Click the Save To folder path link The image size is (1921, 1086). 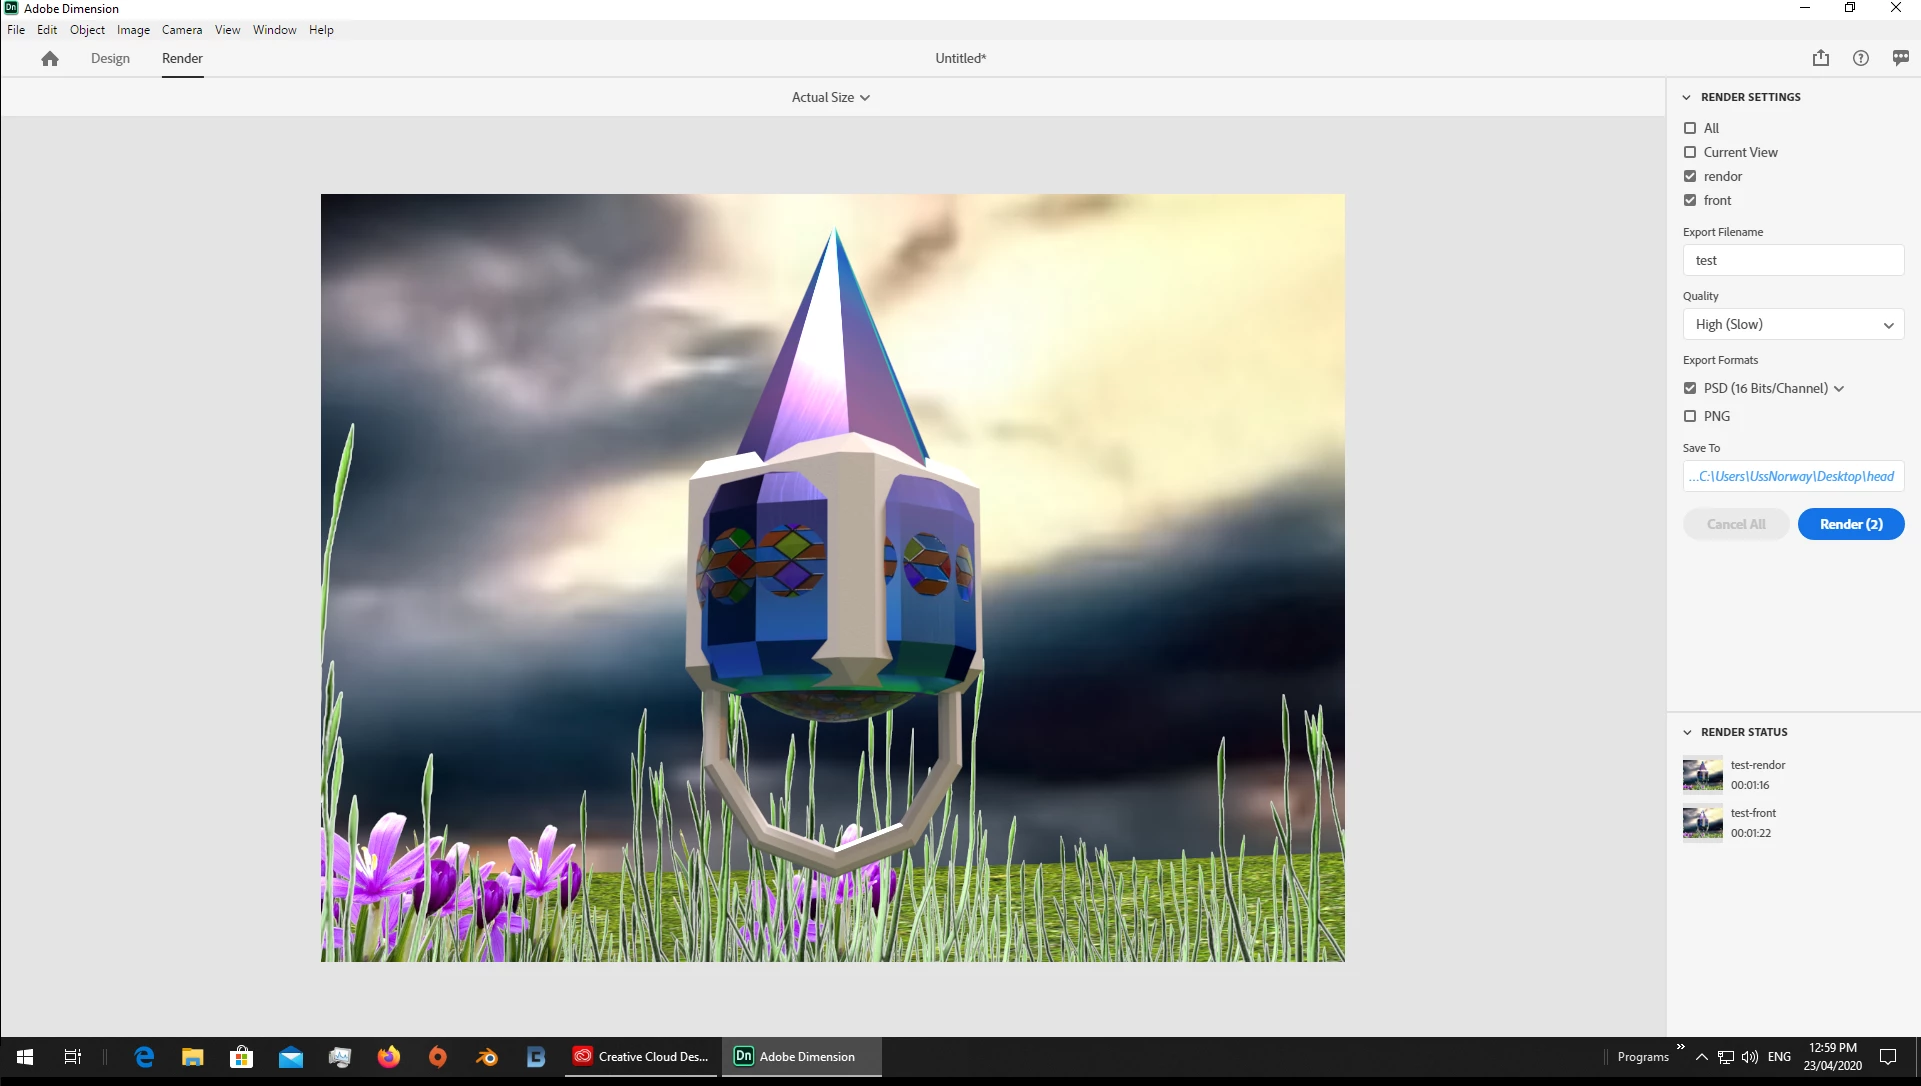tap(1793, 476)
